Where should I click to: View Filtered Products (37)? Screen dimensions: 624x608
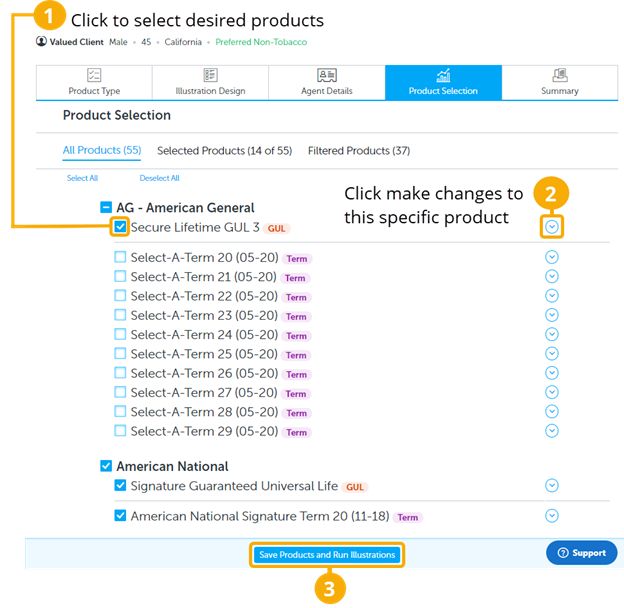[x=359, y=151]
